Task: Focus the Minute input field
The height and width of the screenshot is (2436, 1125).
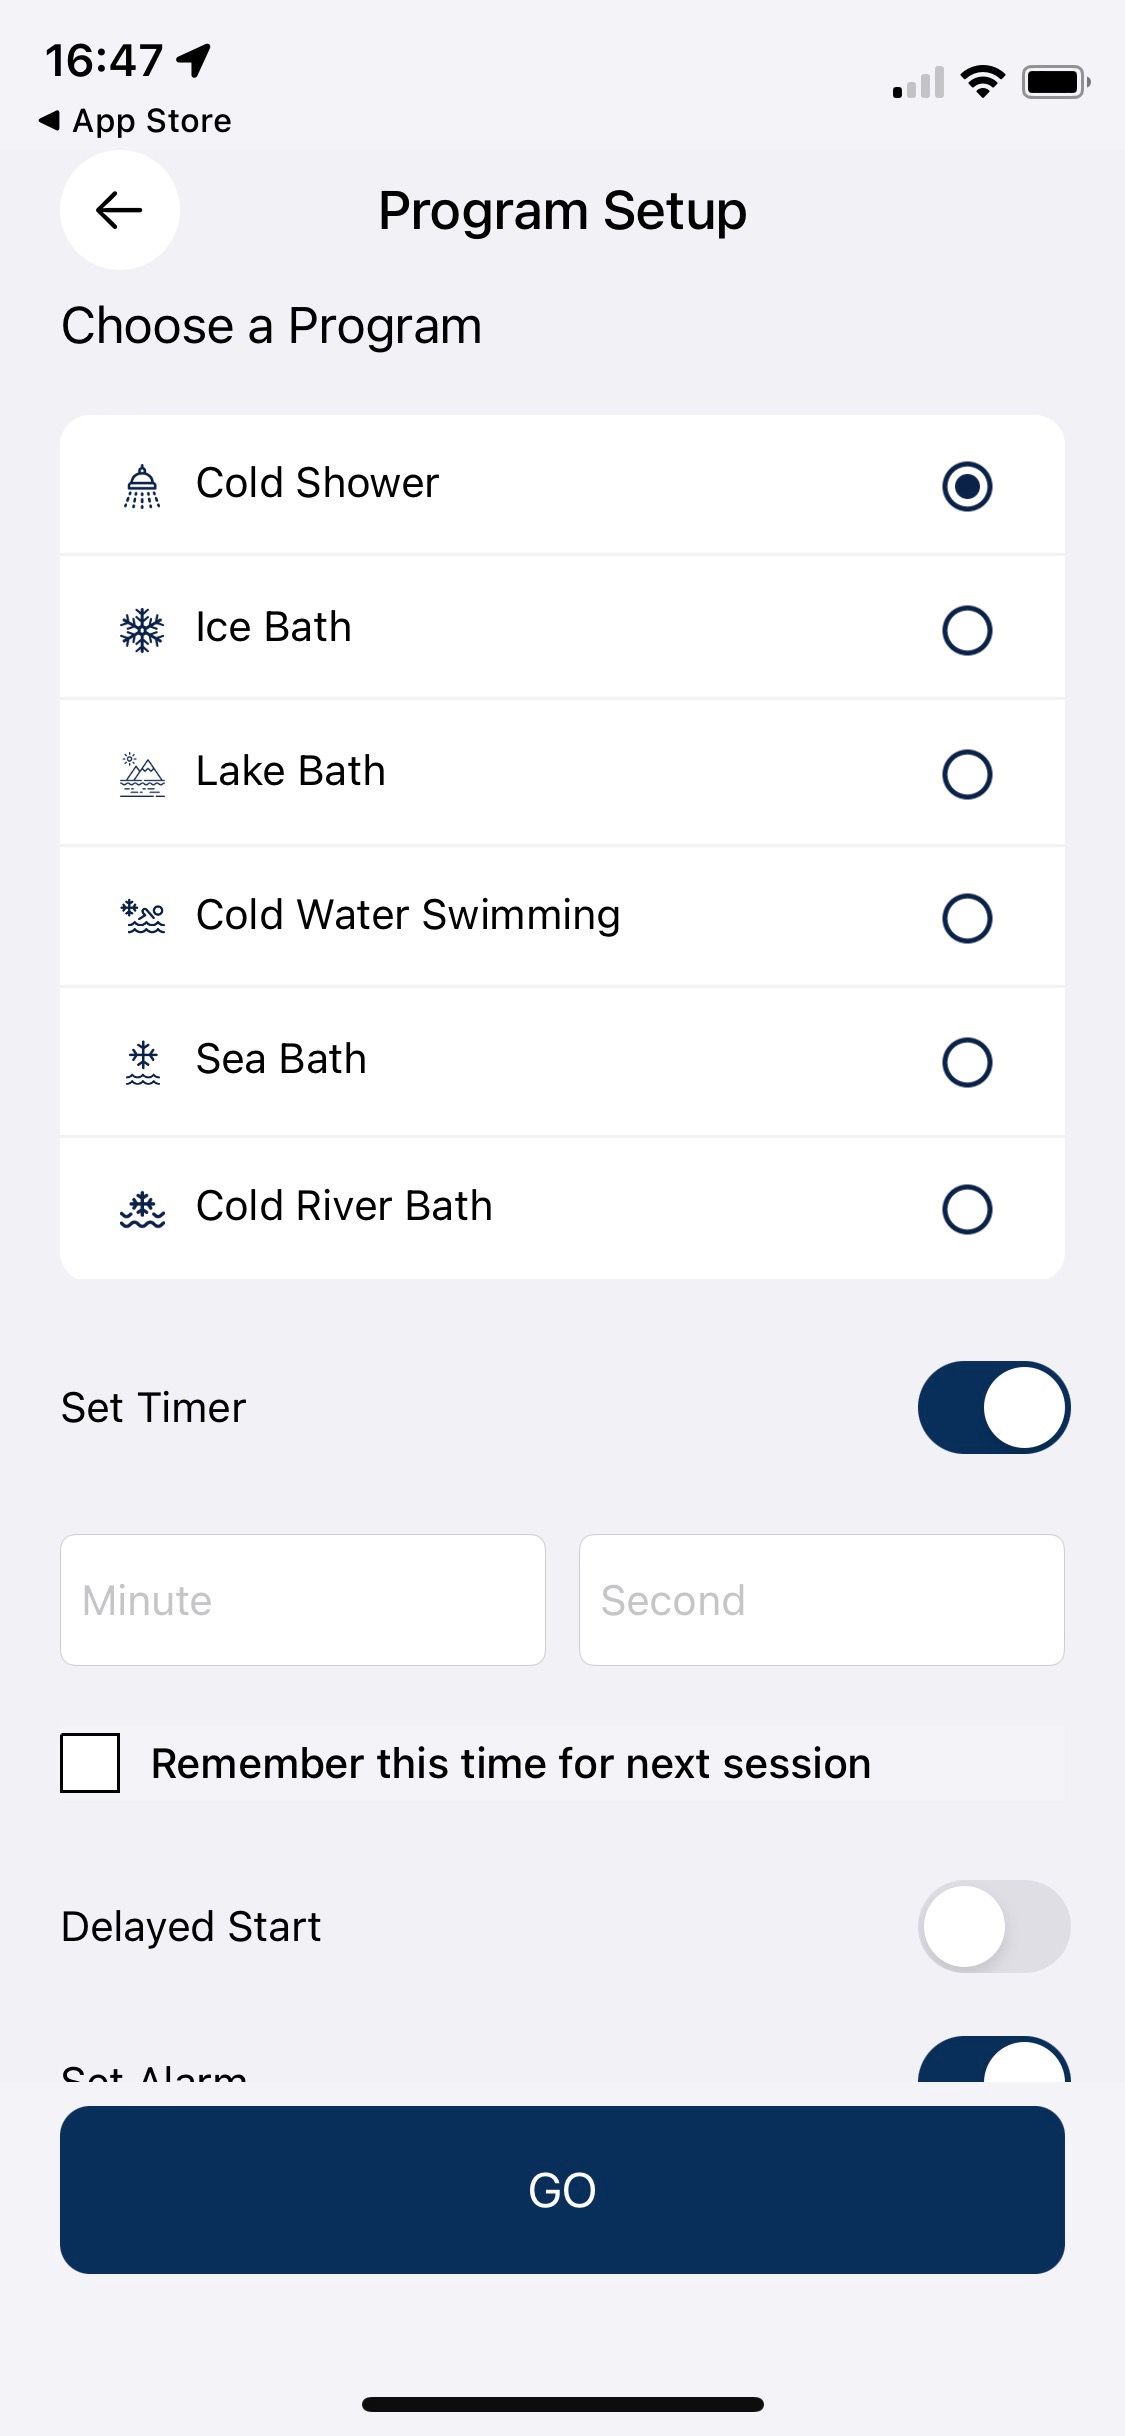Action: coord(302,1600)
